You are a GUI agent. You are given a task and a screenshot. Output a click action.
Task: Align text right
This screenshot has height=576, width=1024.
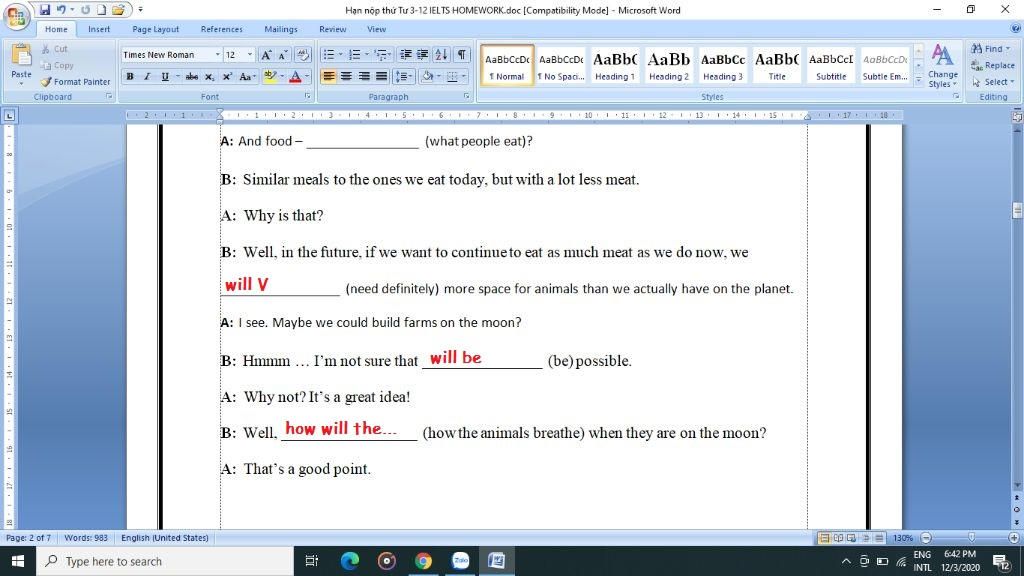coord(364,76)
